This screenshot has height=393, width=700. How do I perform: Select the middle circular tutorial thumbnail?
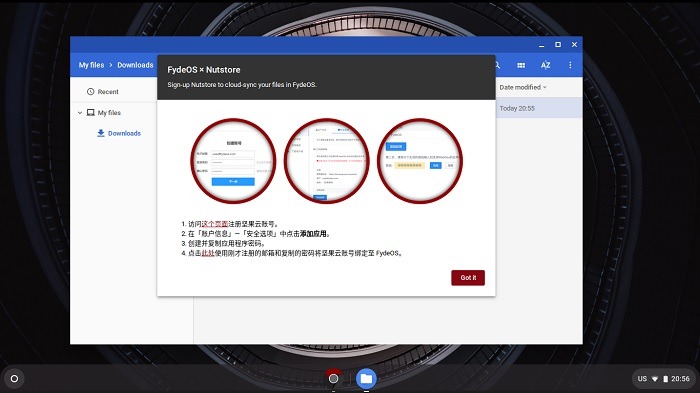point(327,161)
